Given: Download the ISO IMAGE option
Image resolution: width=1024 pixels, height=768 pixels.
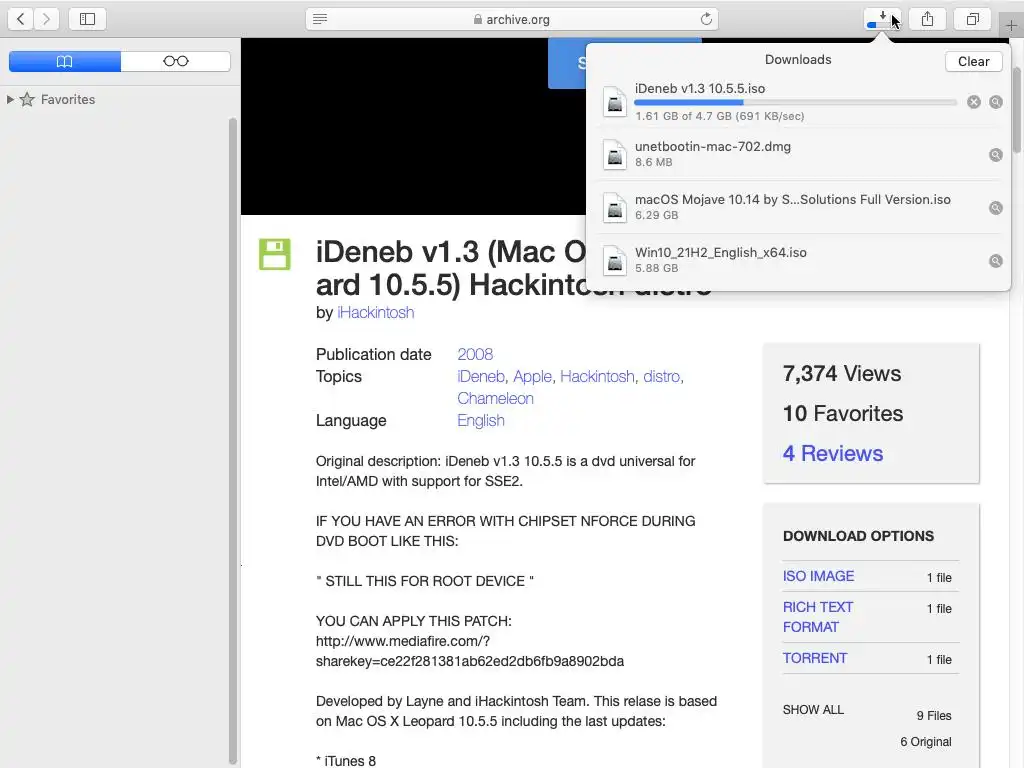Looking at the screenshot, I should click(x=818, y=576).
